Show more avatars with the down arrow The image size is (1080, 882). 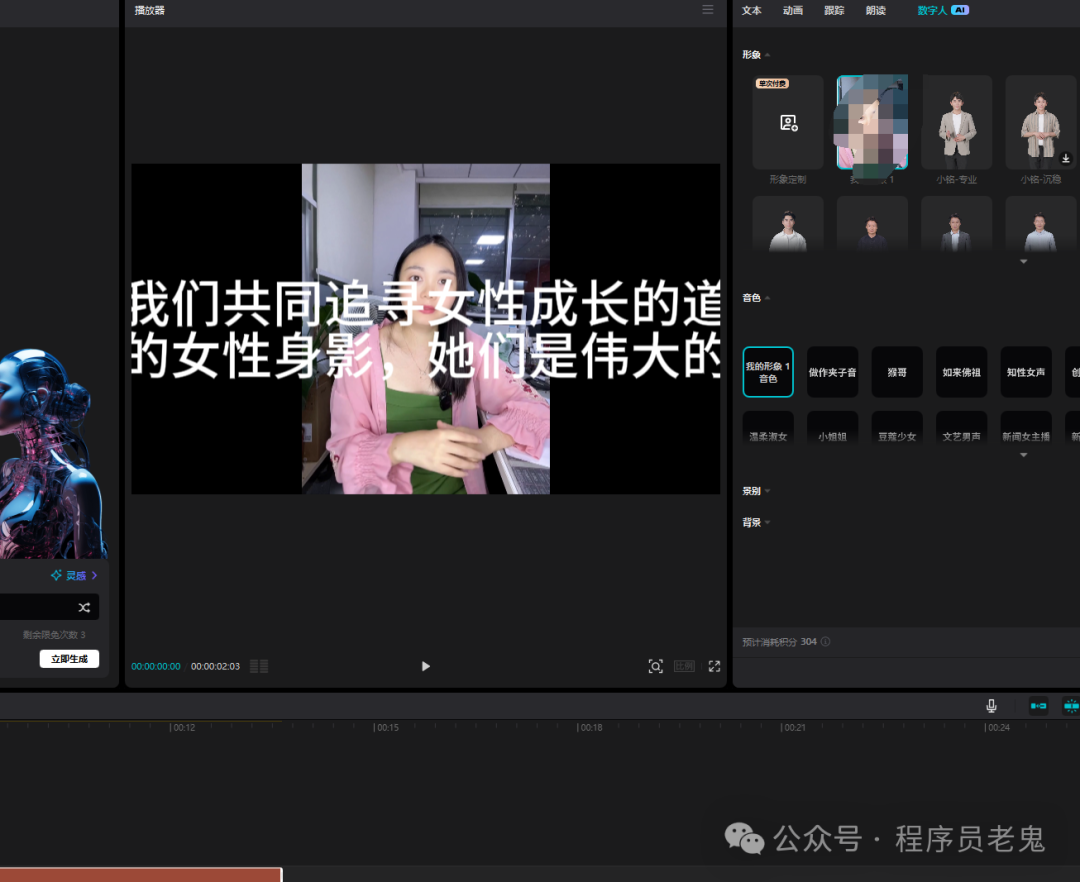(1024, 262)
